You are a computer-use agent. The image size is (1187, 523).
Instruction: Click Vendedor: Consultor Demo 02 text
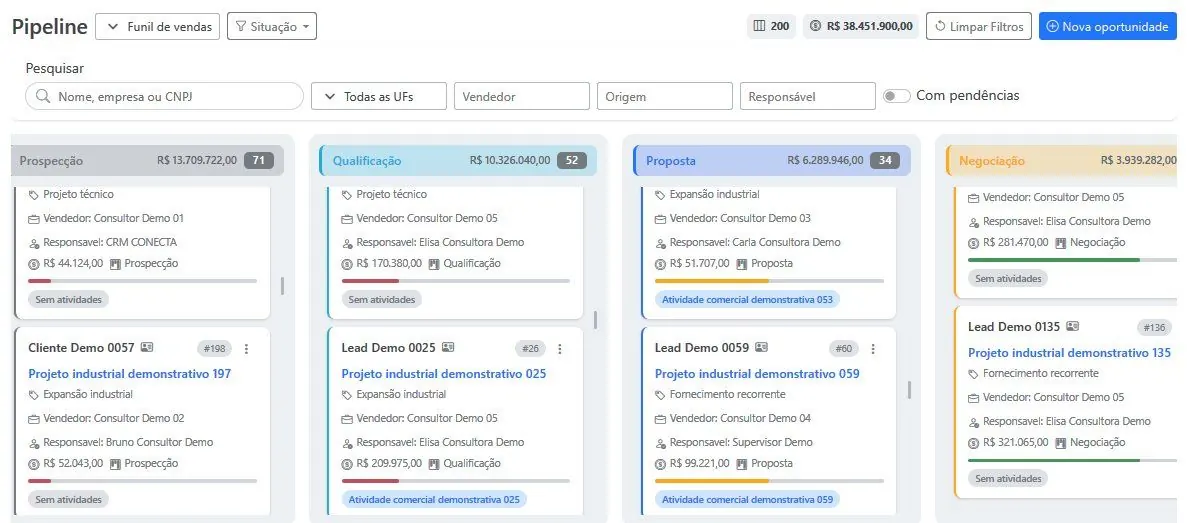[114, 419]
